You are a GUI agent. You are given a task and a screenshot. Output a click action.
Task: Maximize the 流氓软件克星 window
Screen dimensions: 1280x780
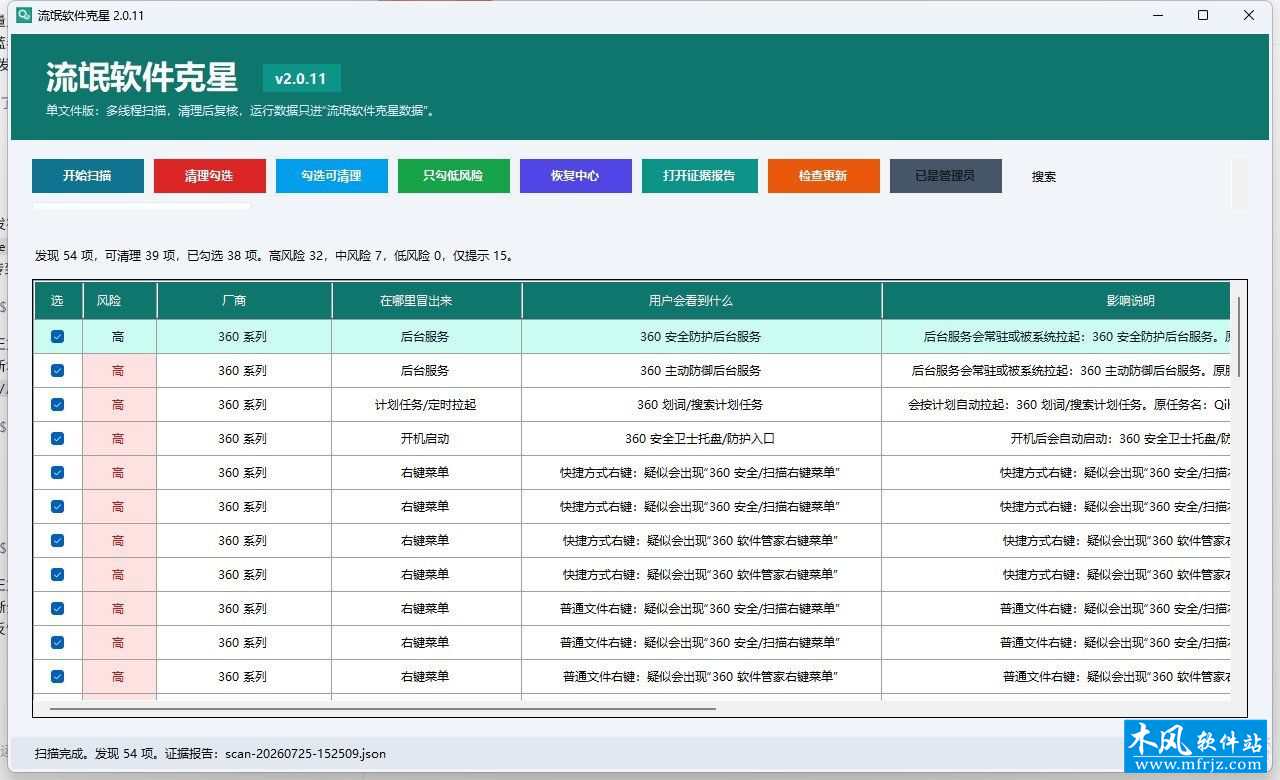1203,15
